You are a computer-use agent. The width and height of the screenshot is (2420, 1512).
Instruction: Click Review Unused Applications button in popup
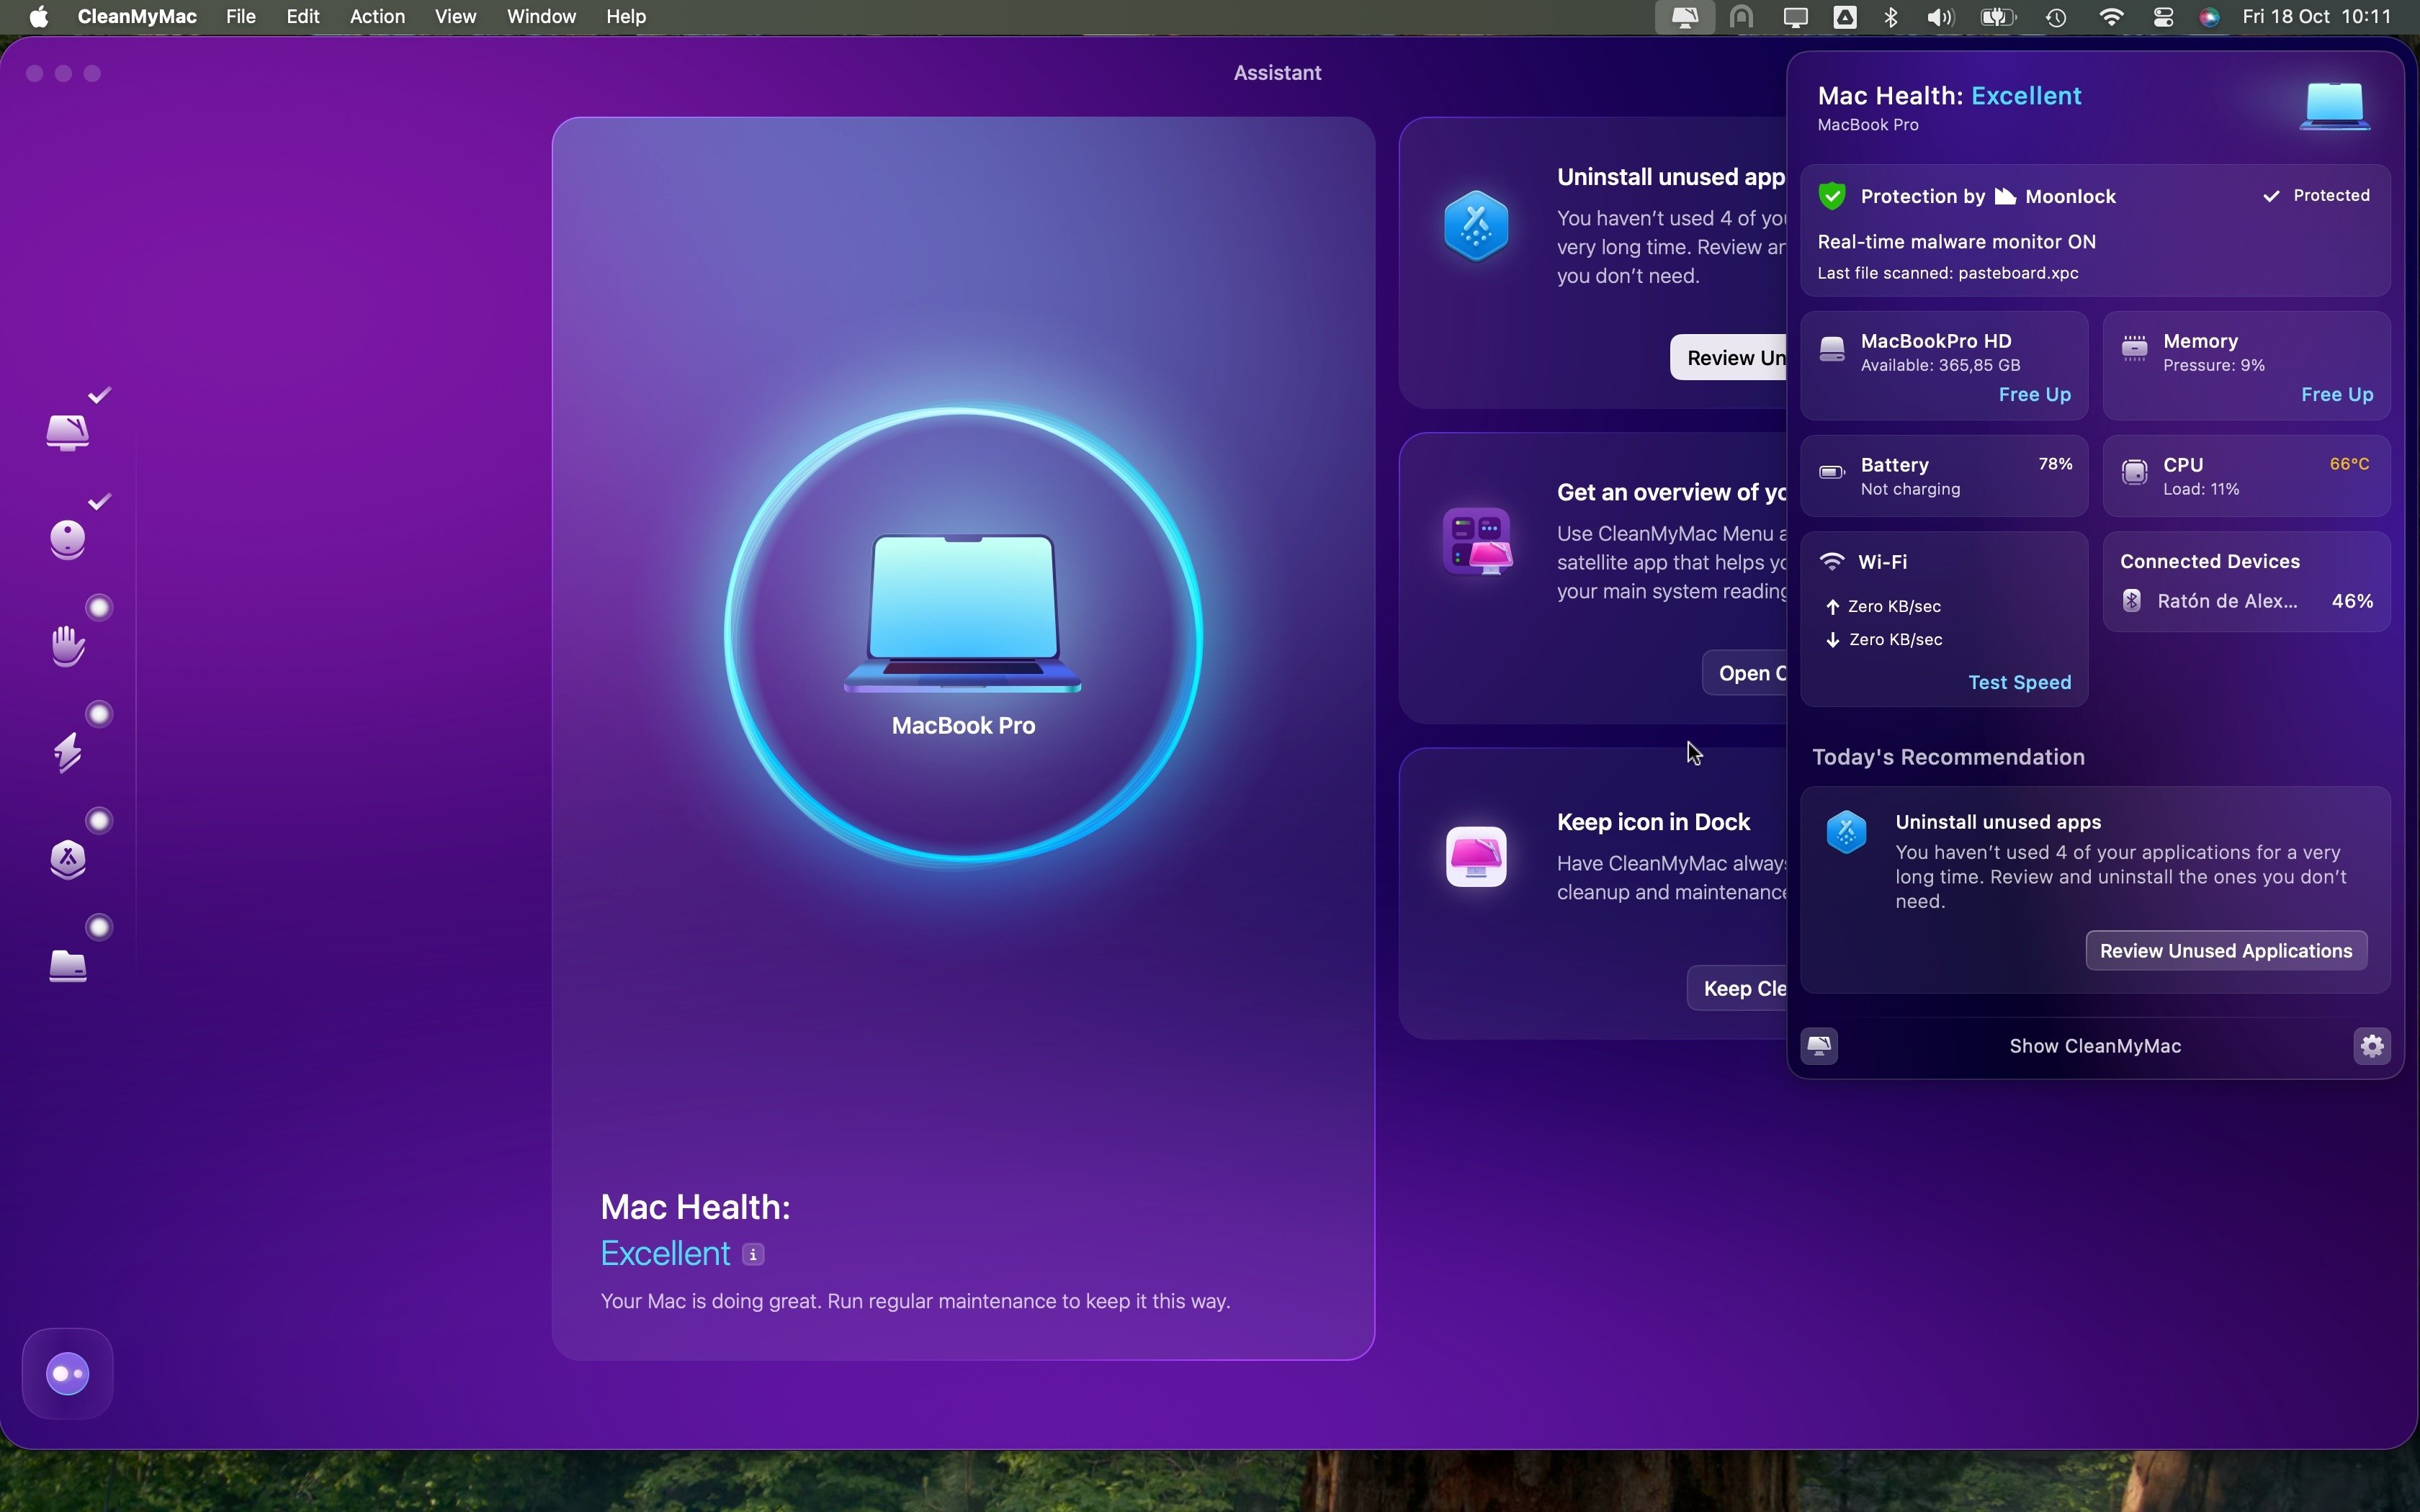point(2226,951)
